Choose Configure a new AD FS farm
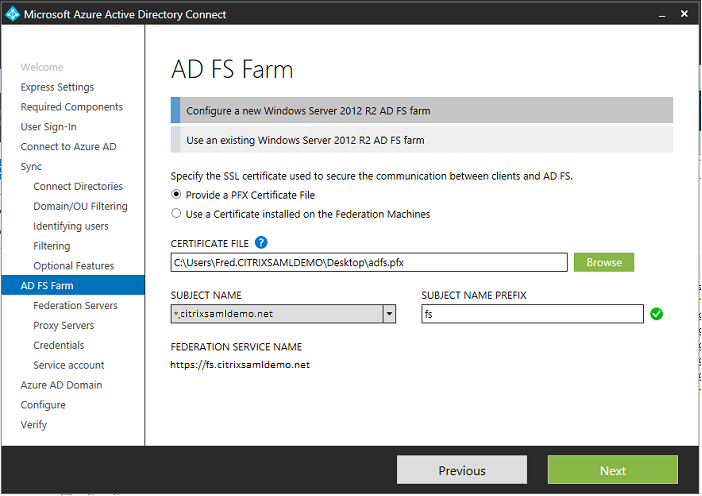Screen dimensions: 702x496 point(421,110)
